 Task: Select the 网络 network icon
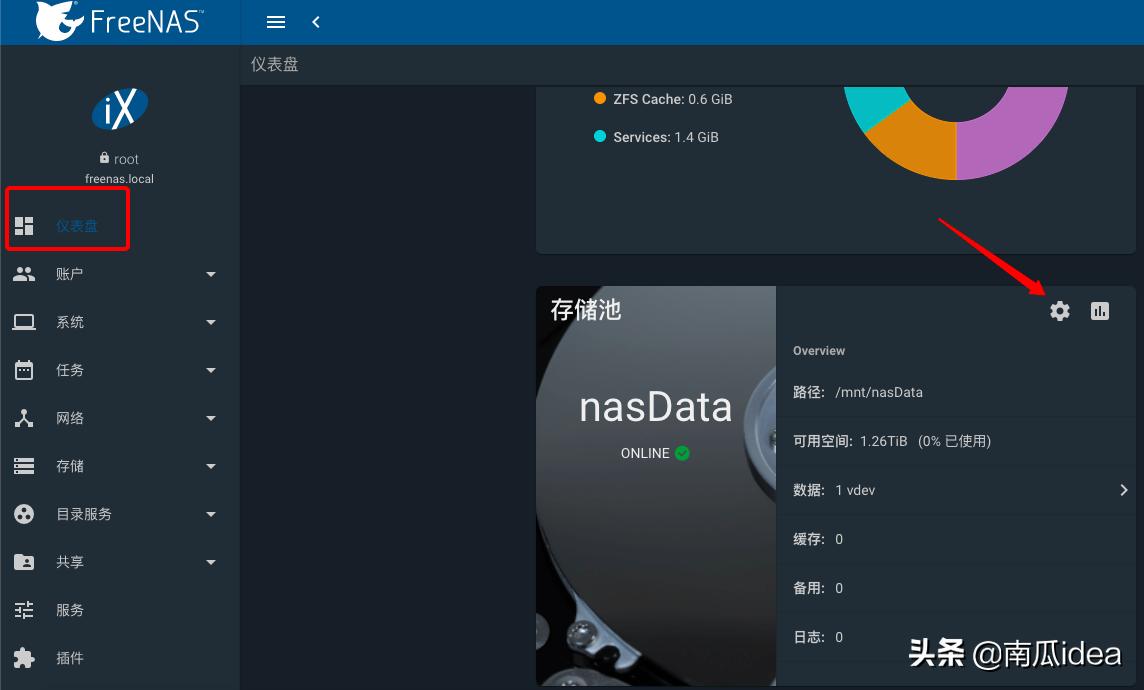coord(24,417)
